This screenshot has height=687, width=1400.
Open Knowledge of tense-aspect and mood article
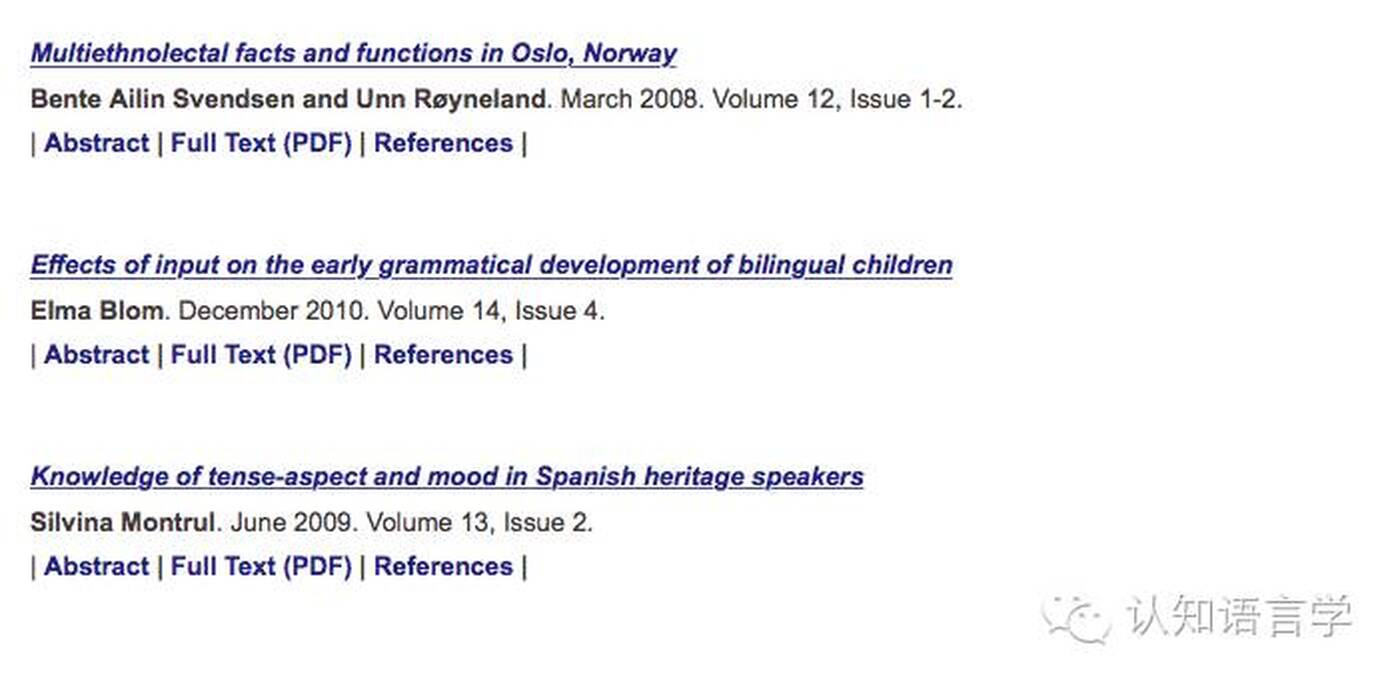coord(447,476)
